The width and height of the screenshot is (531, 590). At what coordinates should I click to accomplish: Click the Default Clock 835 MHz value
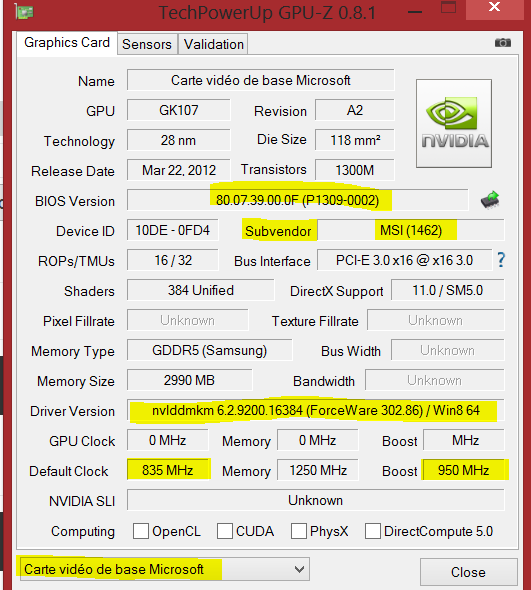click(x=168, y=470)
